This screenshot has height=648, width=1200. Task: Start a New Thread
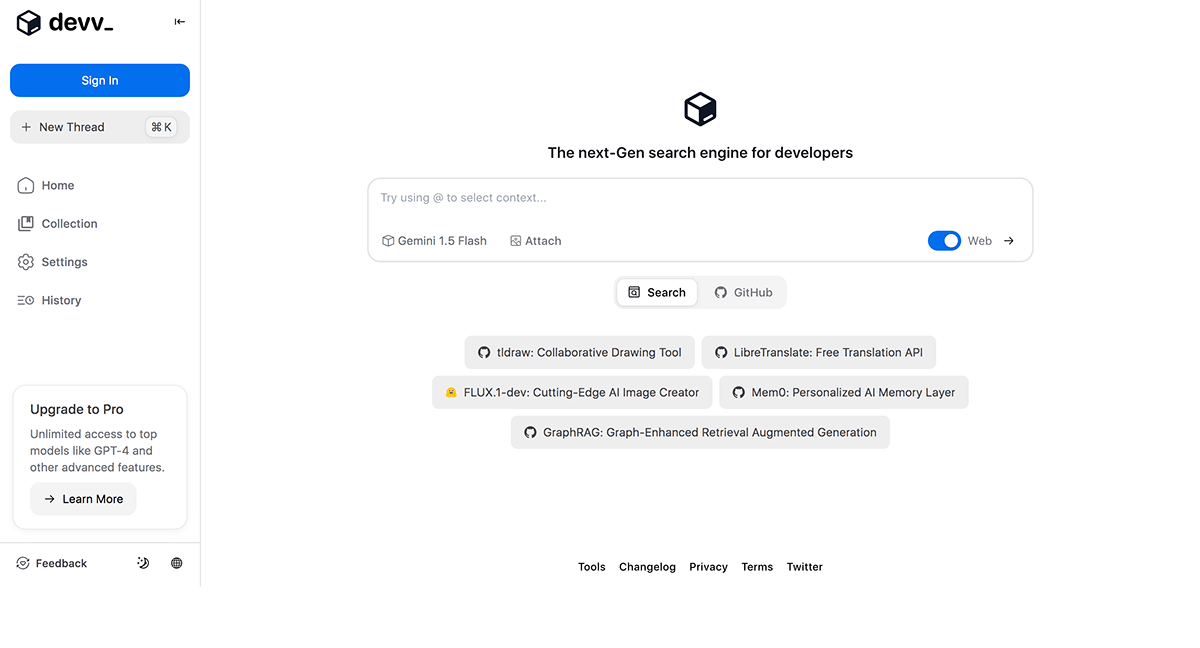coord(100,127)
